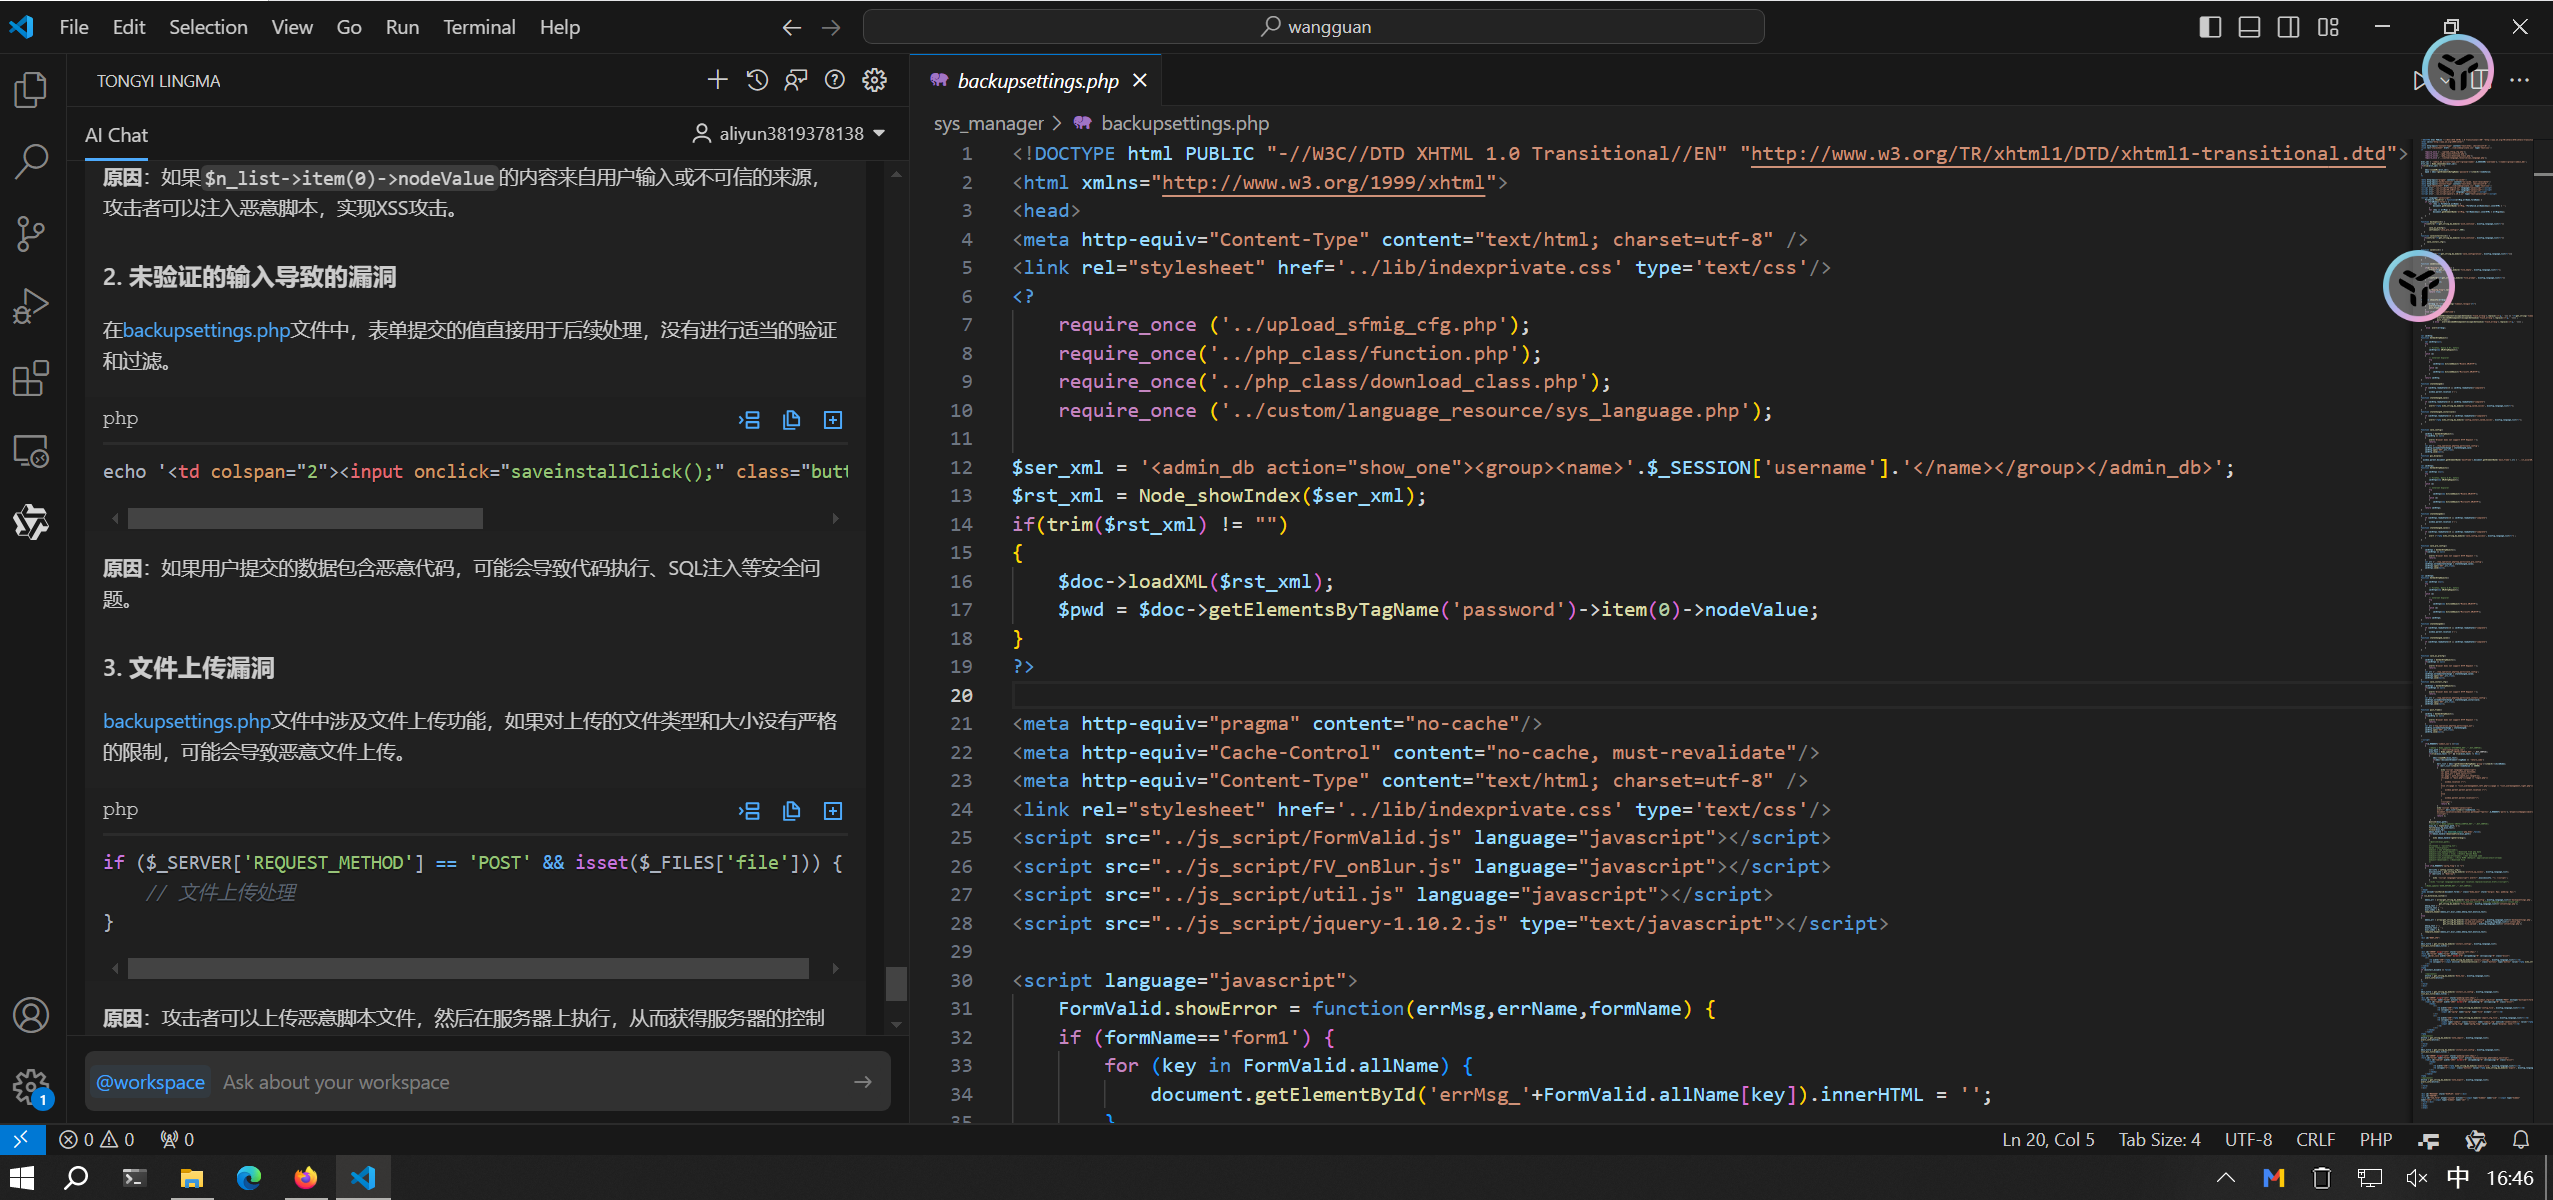Open the File menu
The height and width of the screenshot is (1200, 2553).
pyautogui.click(x=74, y=27)
